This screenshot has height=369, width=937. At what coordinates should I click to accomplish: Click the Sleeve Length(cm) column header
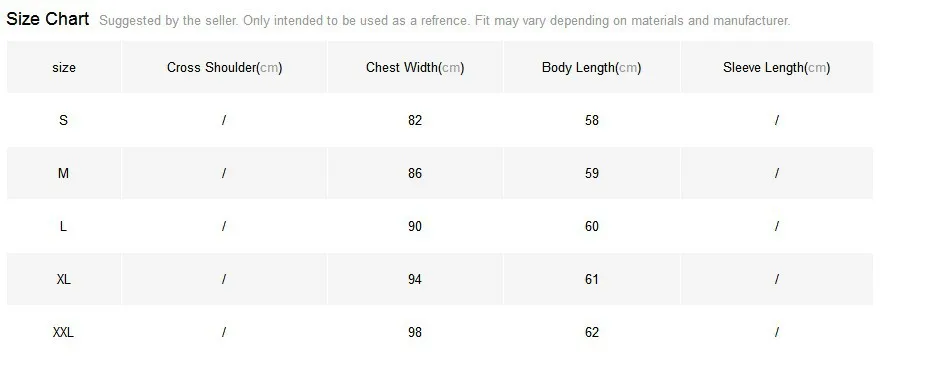pos(776,68)
